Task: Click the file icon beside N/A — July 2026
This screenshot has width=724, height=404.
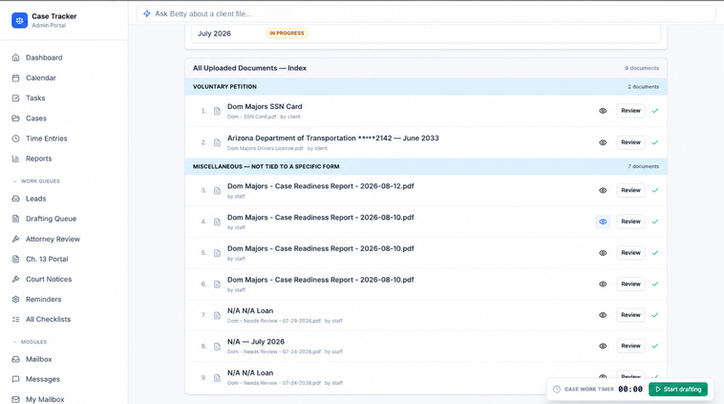Action: [x=217, y=346]
